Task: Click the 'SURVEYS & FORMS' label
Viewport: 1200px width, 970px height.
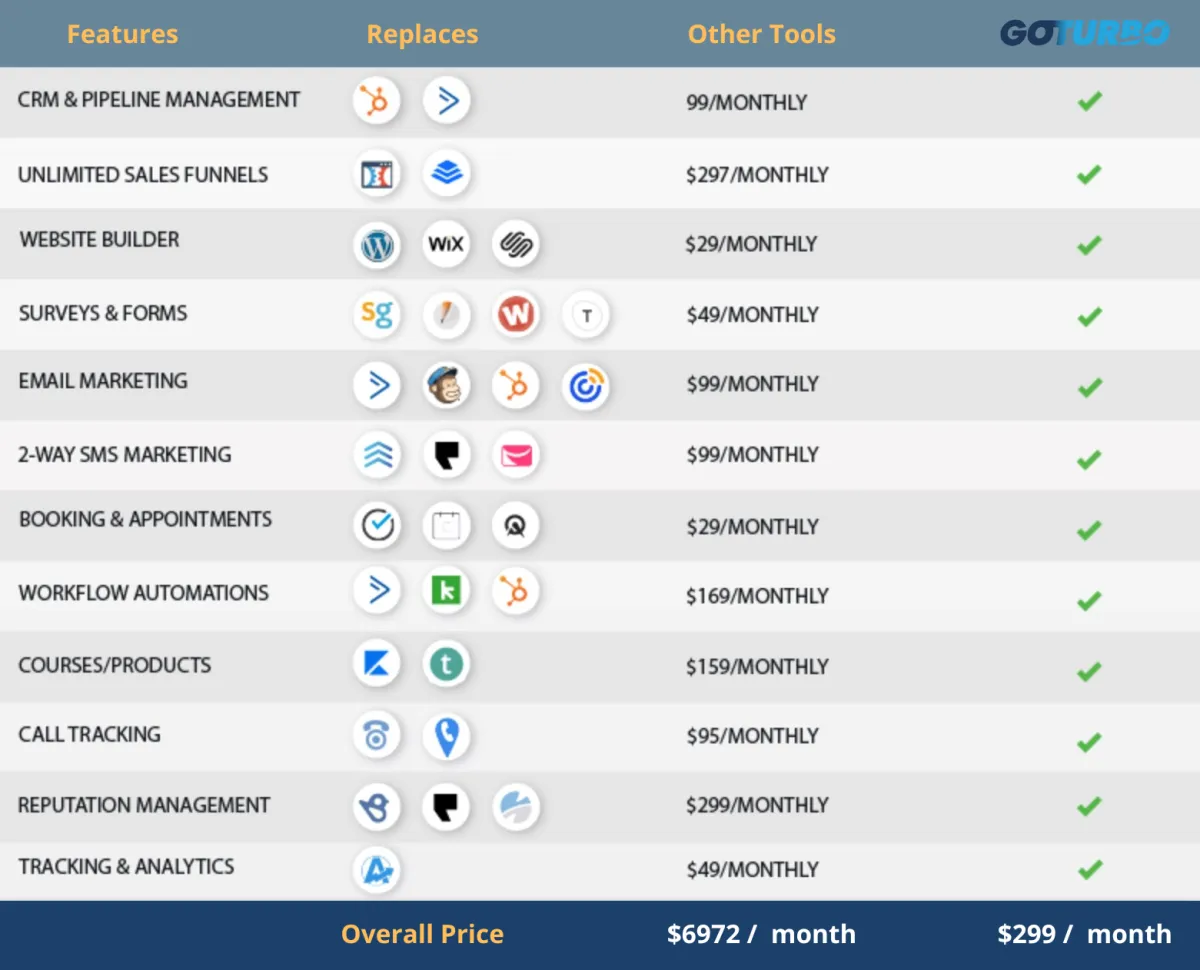Action: point(103,313)
